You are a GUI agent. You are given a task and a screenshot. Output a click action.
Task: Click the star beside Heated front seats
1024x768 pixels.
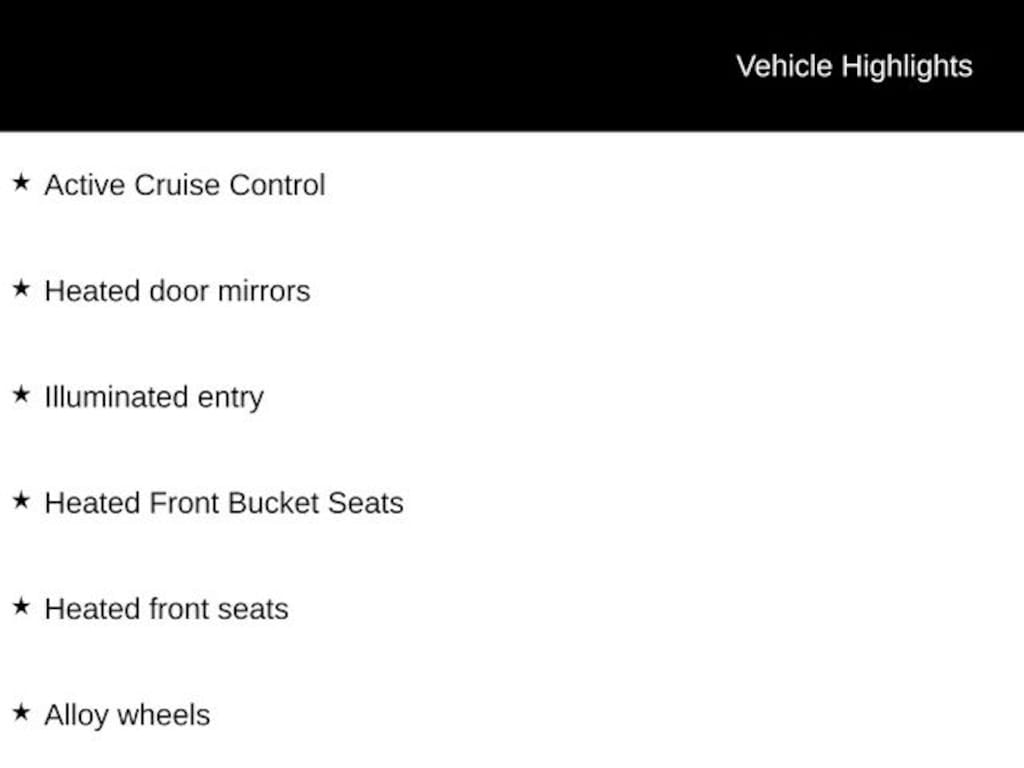(x=21, y=607)
